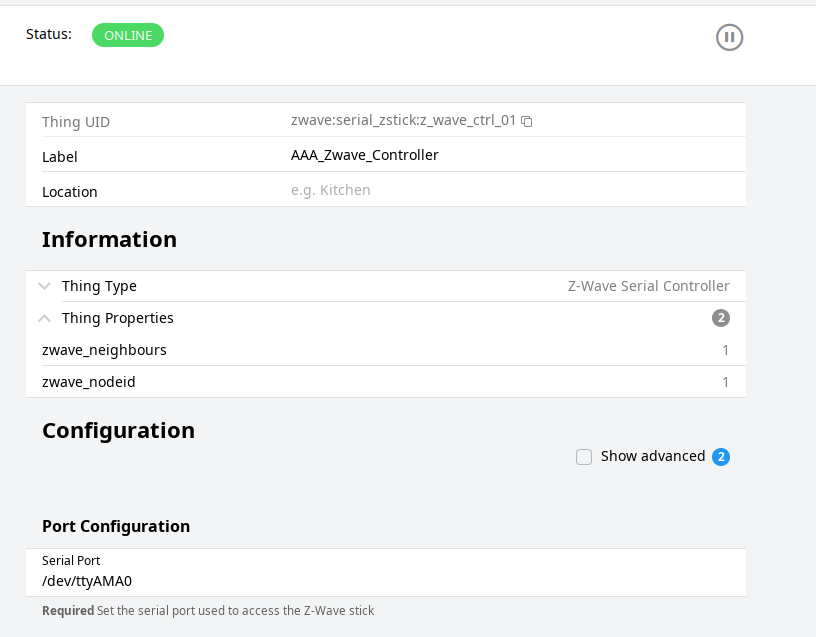The image size is (816, 637).
Task: Click the Thing UID value text
Action: pyautogui.click(x=403, y=120)
